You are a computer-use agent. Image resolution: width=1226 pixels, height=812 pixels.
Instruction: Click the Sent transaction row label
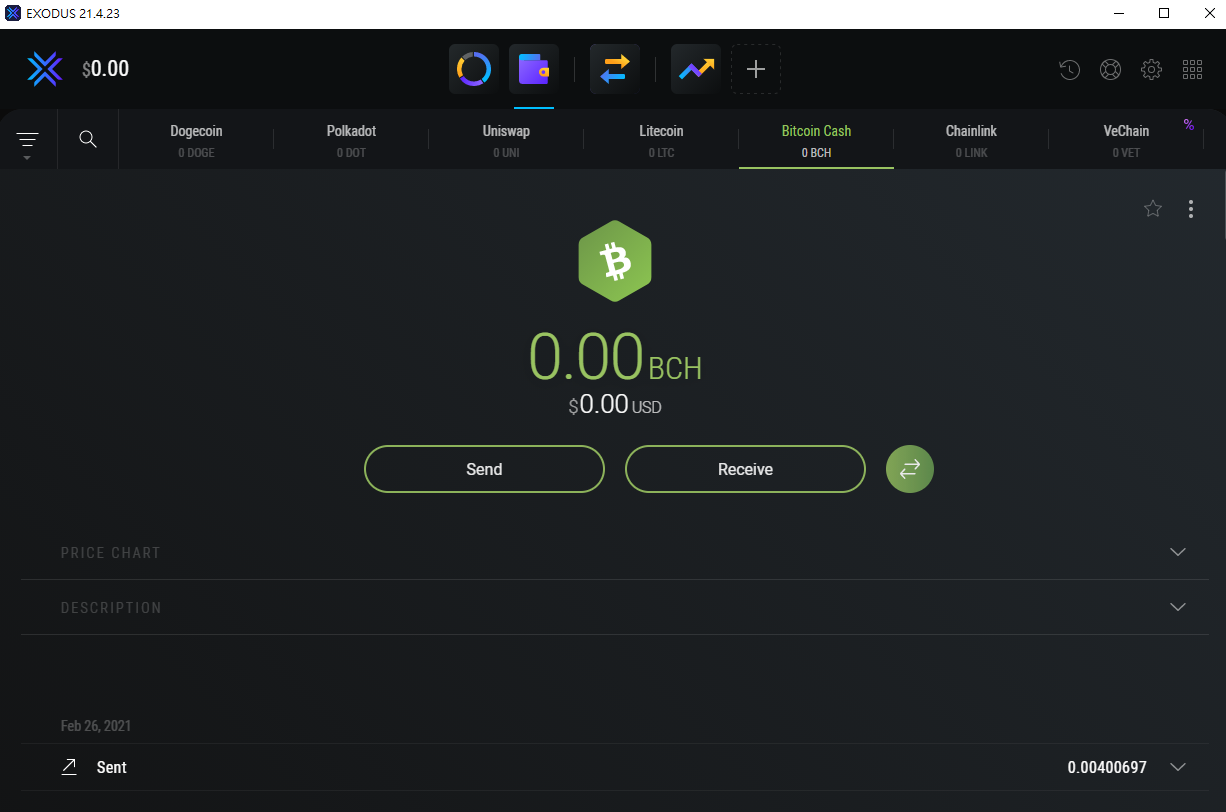(111, 767)
